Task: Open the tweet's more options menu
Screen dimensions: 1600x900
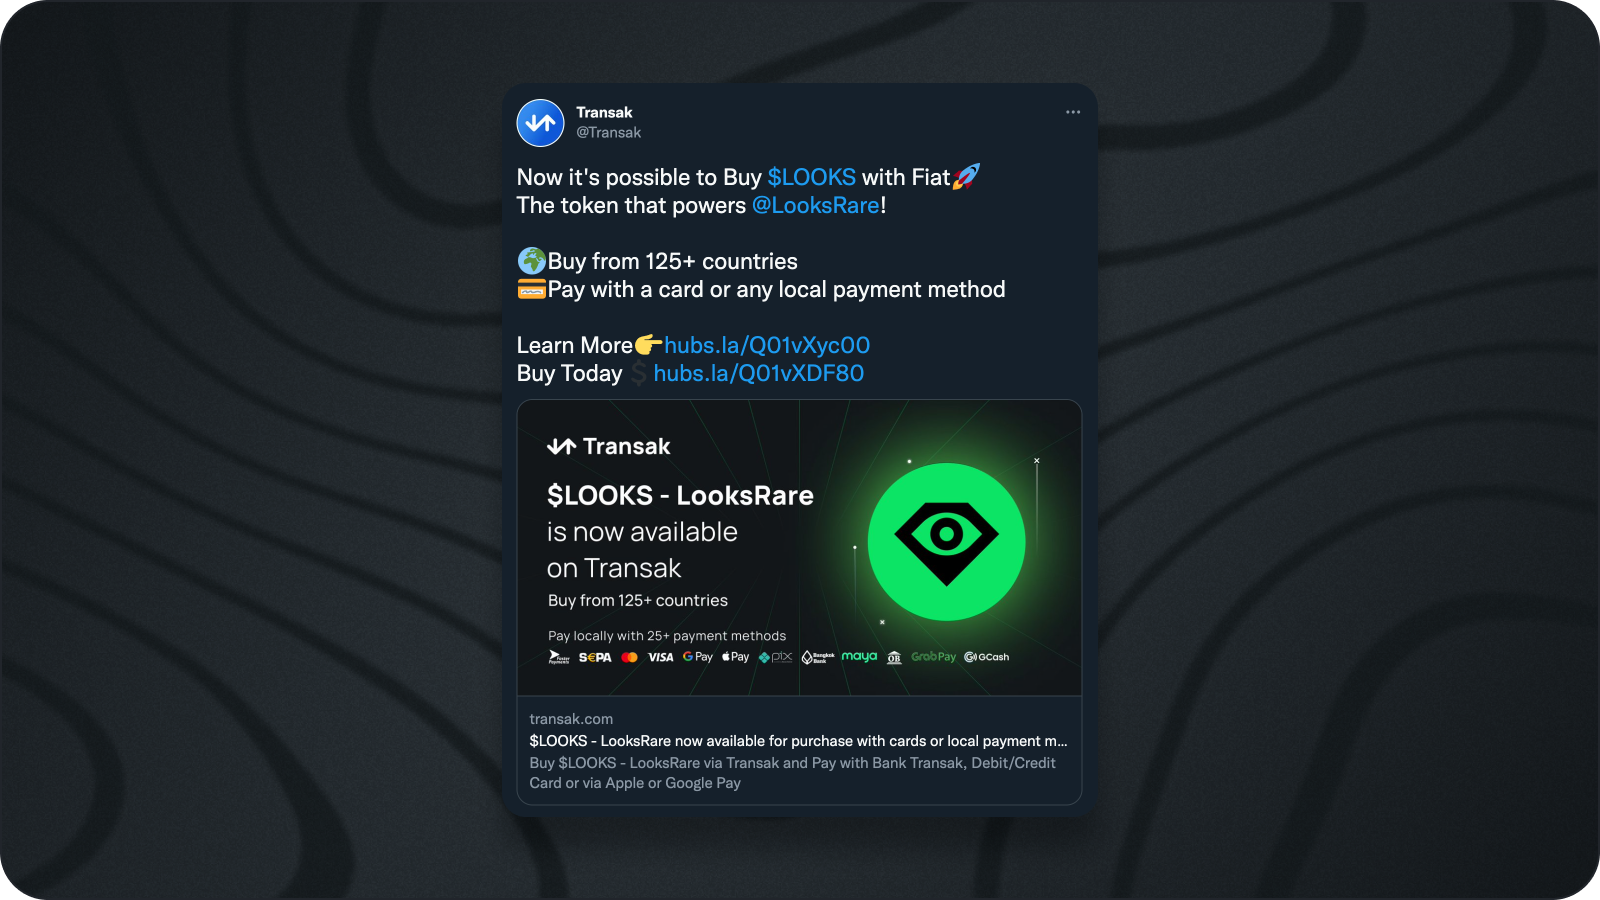Action: pyautogui.click(x=1073, y=112)
